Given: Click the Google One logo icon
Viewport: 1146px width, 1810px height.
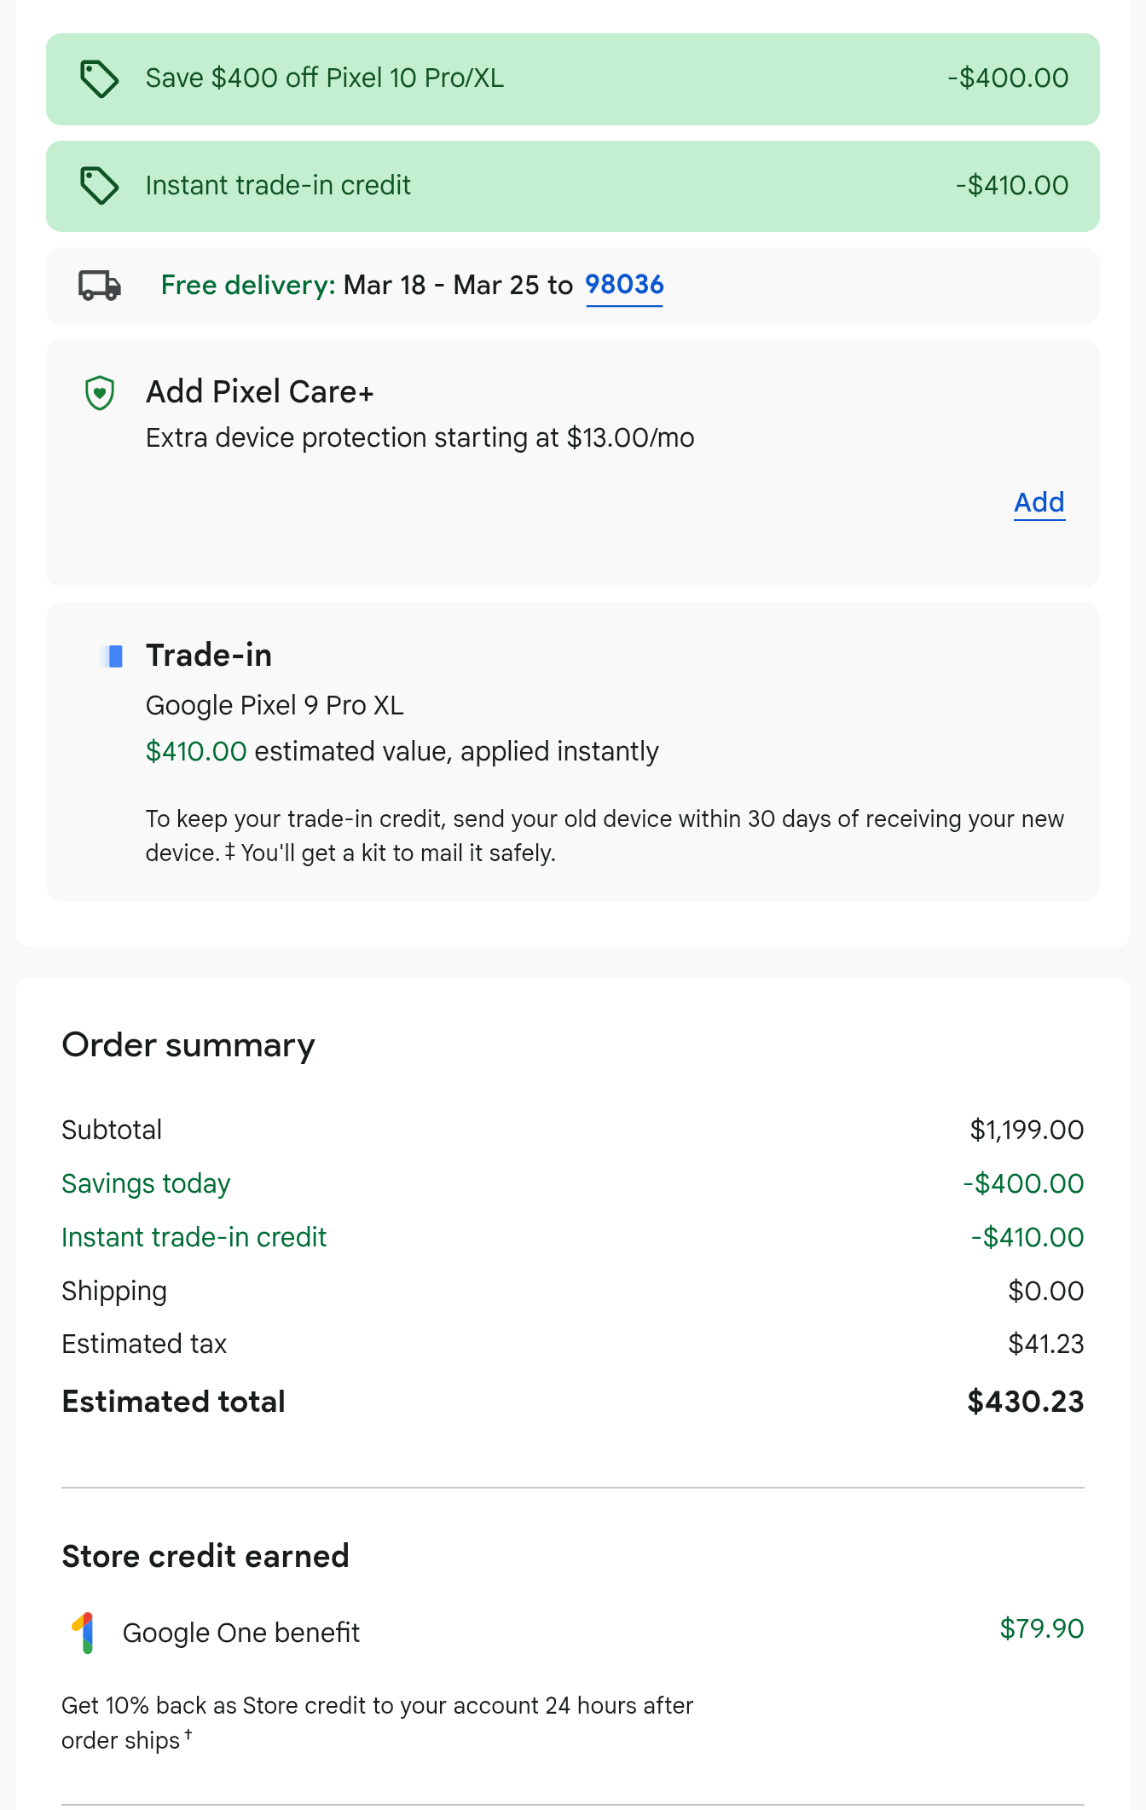Looking at the screenshot, I should click(85, 1632).
